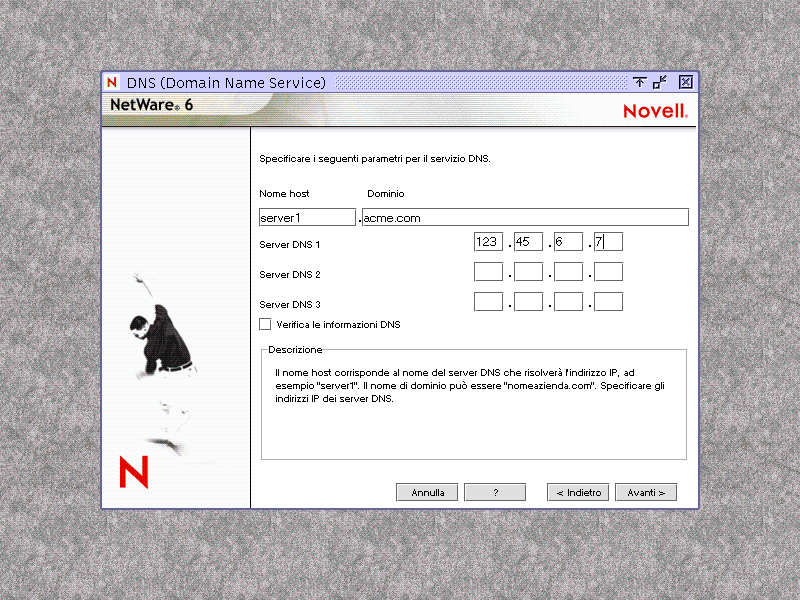Open the help dialog via the ? button
This screenshot has width=800, height=600.
pyautogui.click(x=495, y=491)
